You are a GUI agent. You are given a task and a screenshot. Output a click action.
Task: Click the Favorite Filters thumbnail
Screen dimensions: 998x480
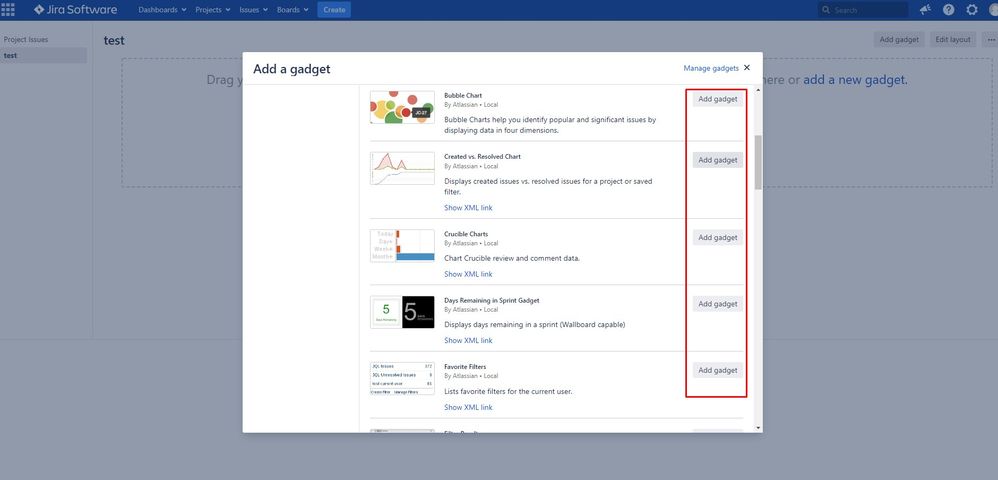402,379
